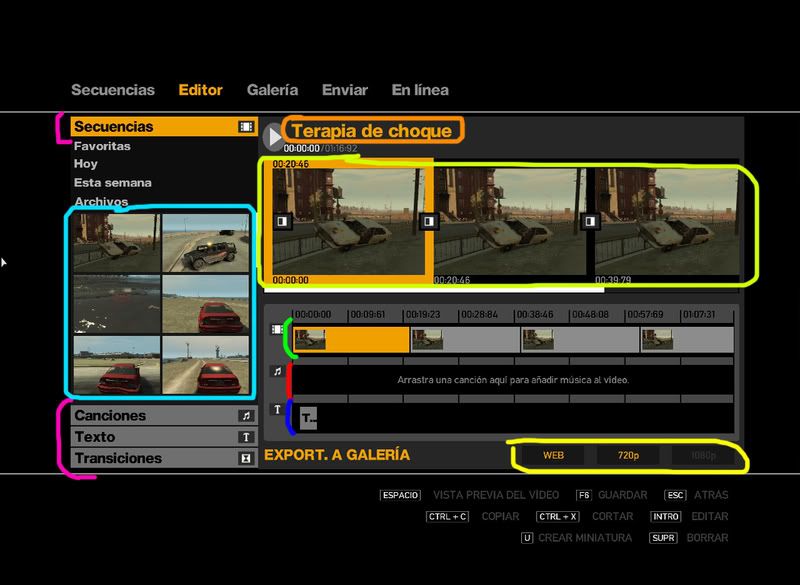Select the orange first clip on timeline

[351, 340]
